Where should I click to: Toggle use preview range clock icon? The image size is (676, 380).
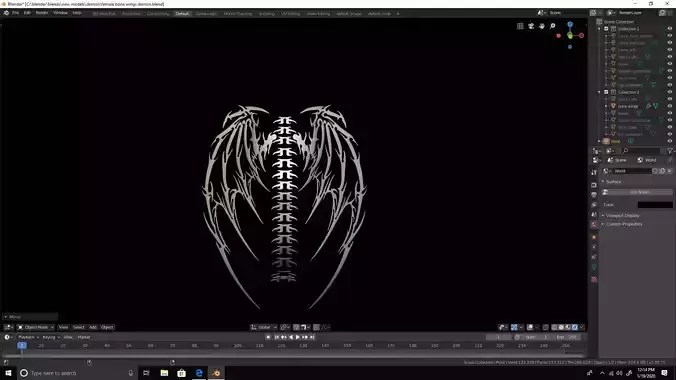(517, 337)
